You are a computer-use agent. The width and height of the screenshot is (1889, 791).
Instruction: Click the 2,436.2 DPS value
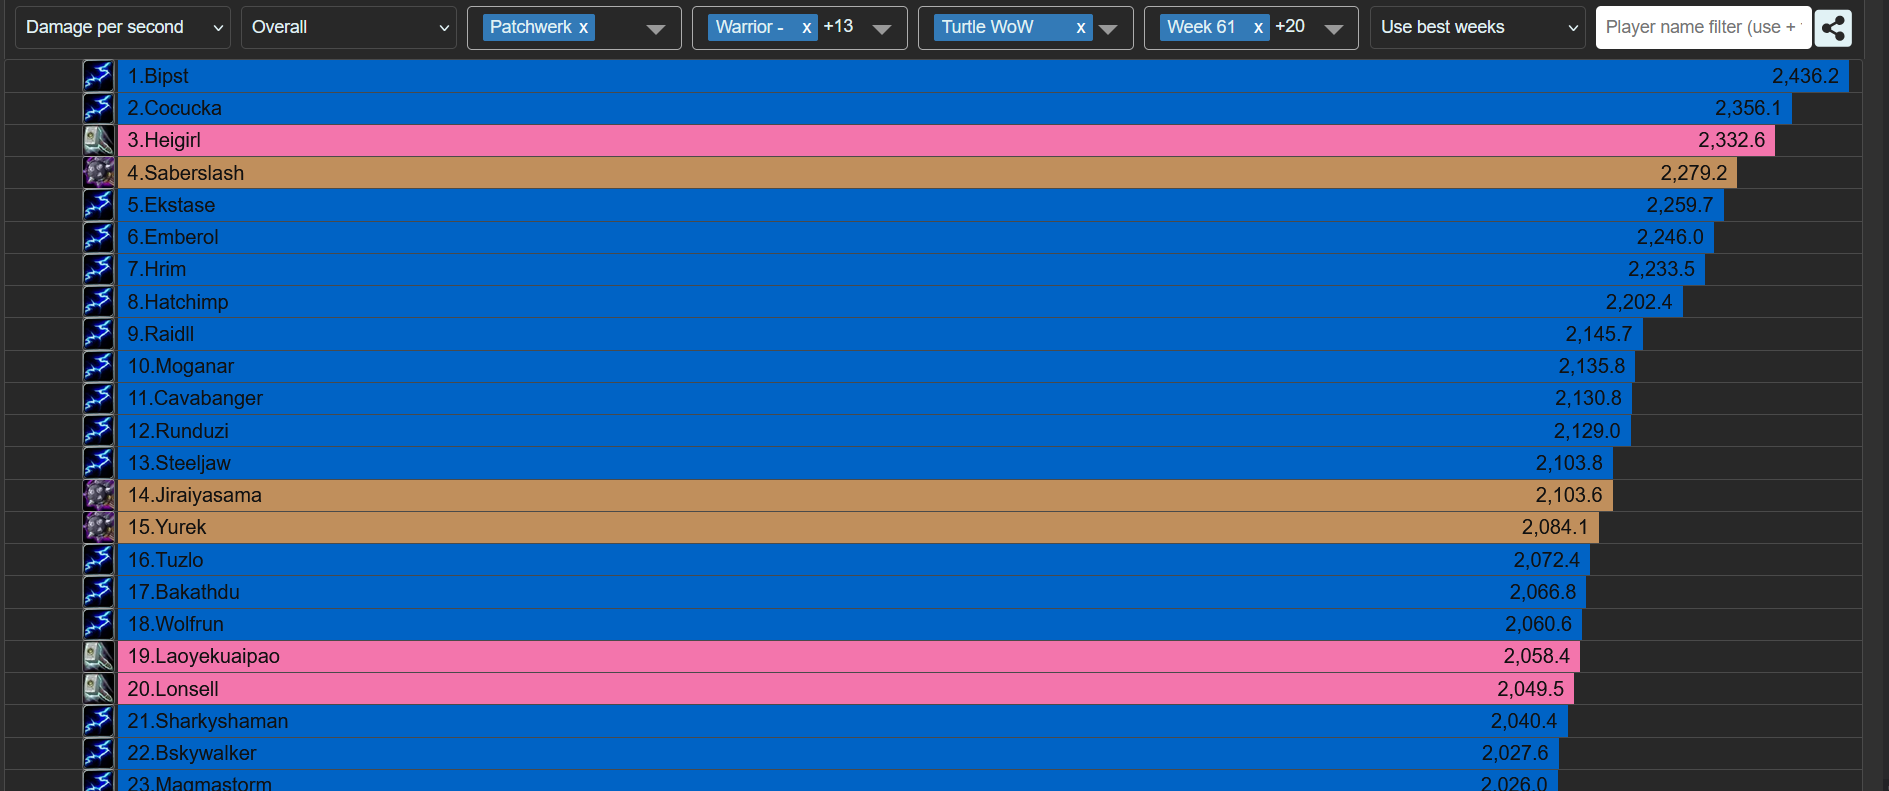[1805, 76]
